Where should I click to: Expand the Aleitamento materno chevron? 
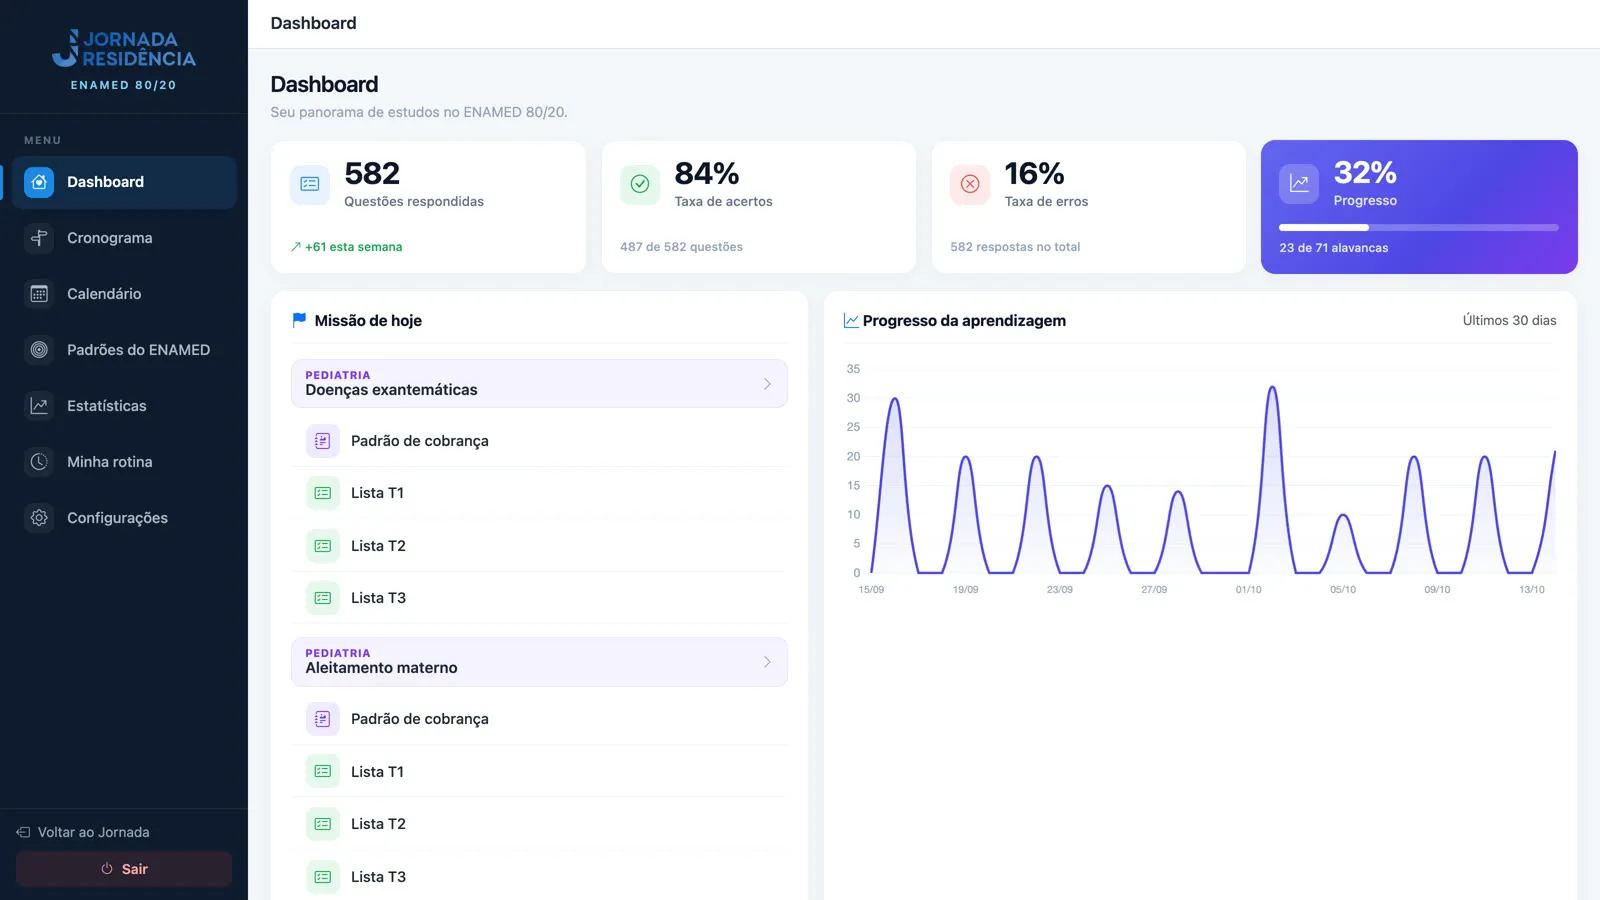[767, 662]
